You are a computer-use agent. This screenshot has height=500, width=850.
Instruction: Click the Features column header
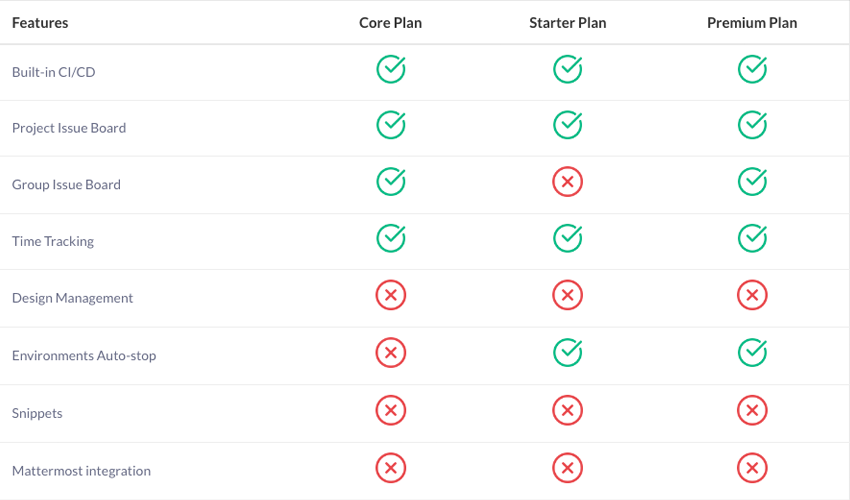click(40, 23)
